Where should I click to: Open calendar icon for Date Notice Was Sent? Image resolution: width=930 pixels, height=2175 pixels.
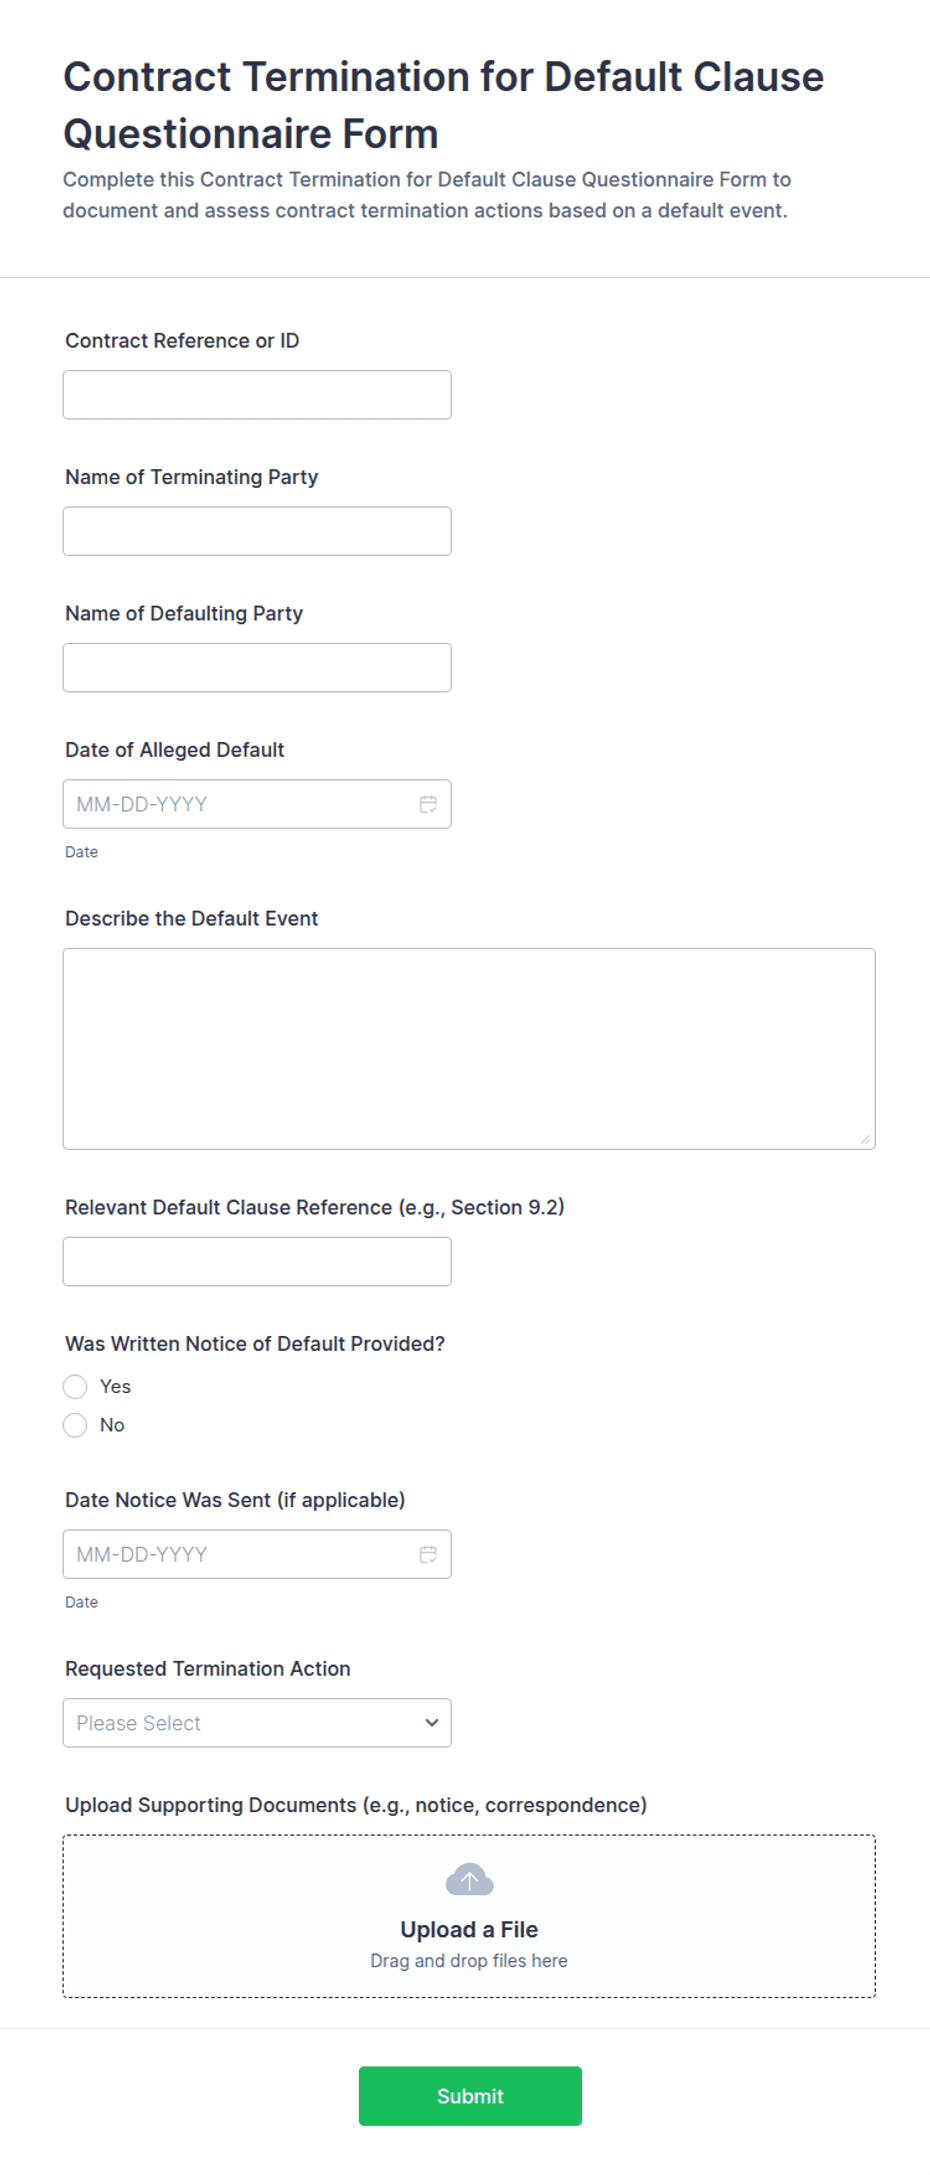click(428, 1554)
